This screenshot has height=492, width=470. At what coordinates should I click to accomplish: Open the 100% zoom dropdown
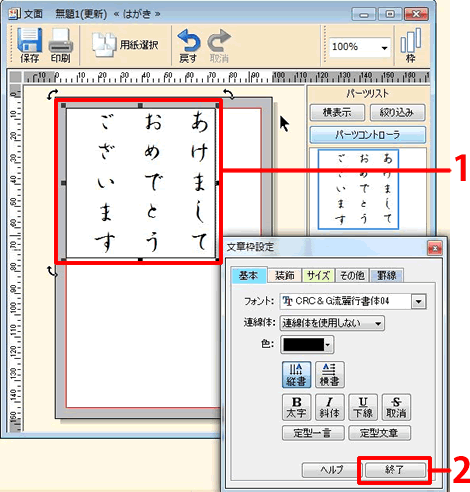384,48
